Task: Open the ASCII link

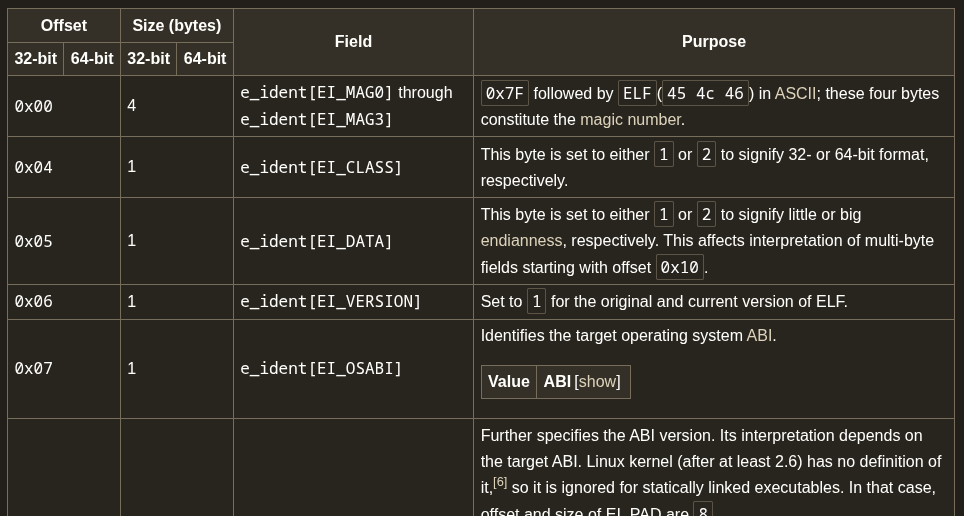Action: (x=795, y=94)
